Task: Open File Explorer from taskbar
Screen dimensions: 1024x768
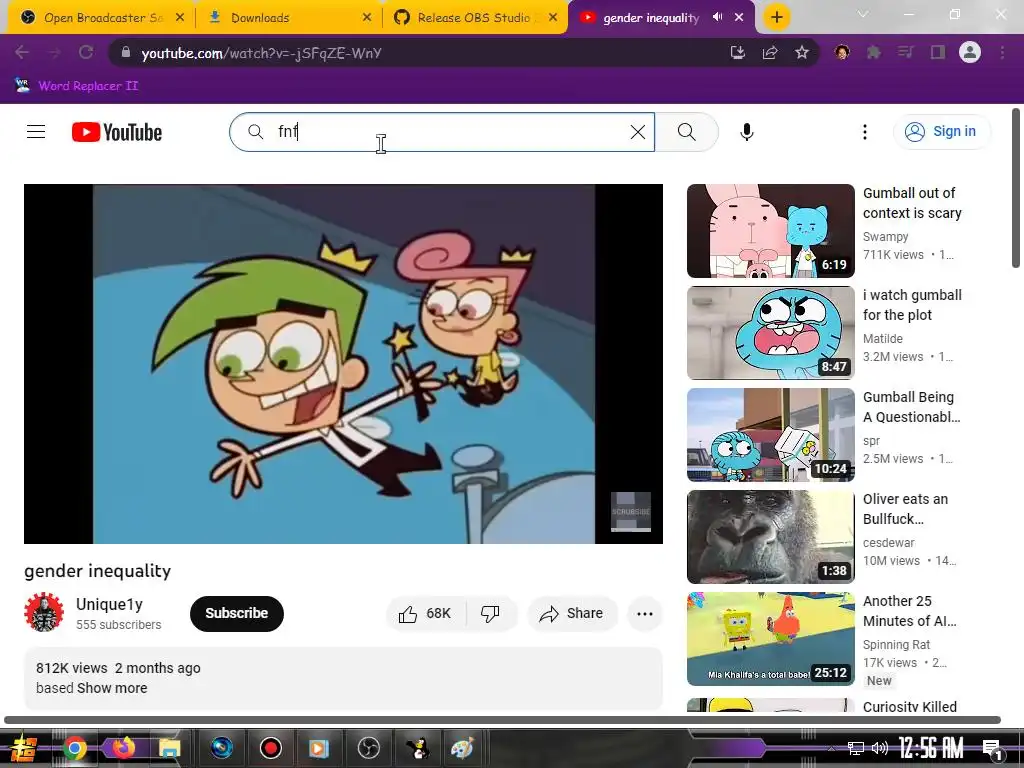Action: click(169, 748)
